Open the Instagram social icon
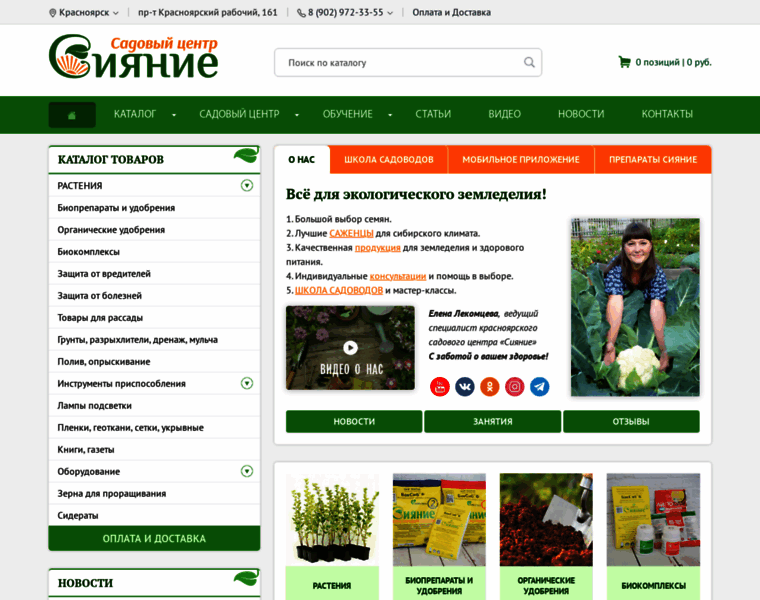Image resolution: width=760 pixels, height=600 pixels. pyautogui.click(x=515, y=387)
